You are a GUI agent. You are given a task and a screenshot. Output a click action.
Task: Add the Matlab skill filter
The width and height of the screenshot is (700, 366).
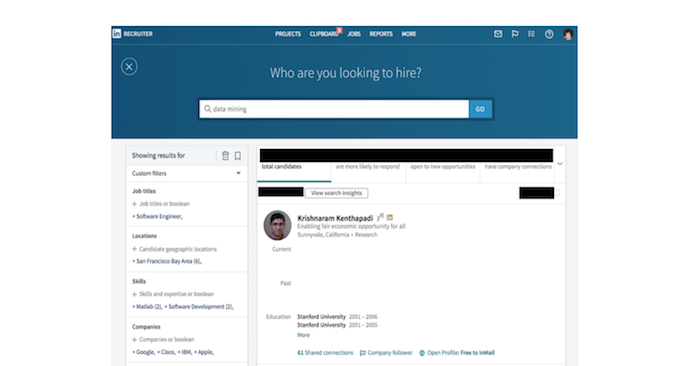147,307
